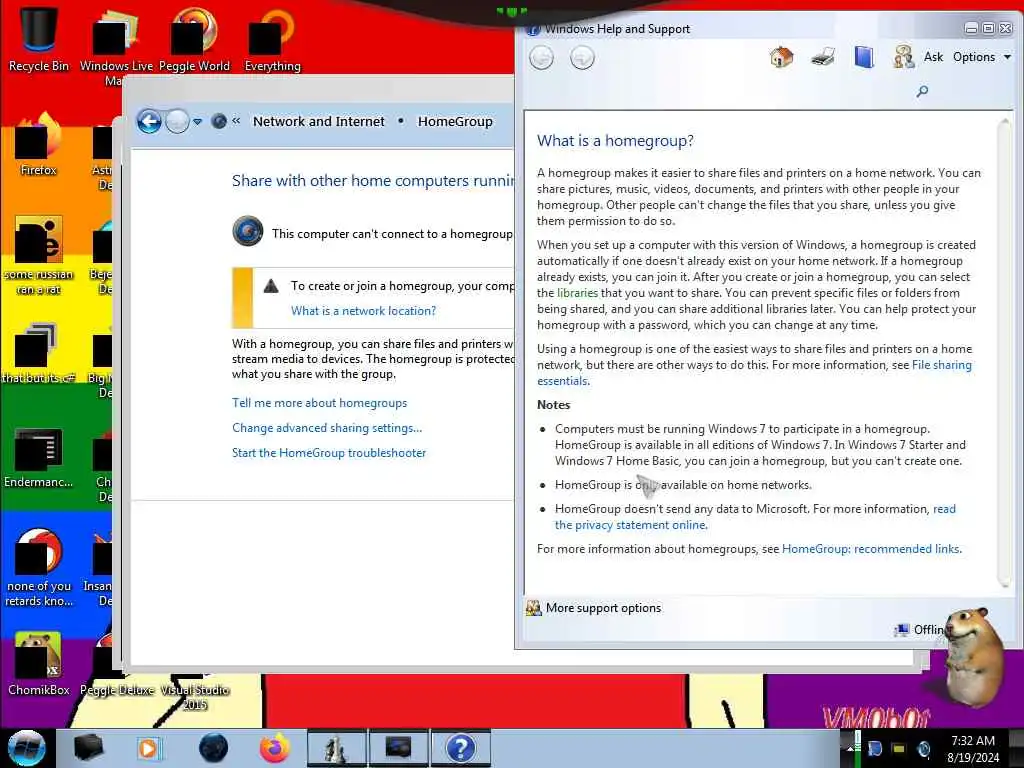Click More support options
1024x768 pixels.
coord(603,608)
